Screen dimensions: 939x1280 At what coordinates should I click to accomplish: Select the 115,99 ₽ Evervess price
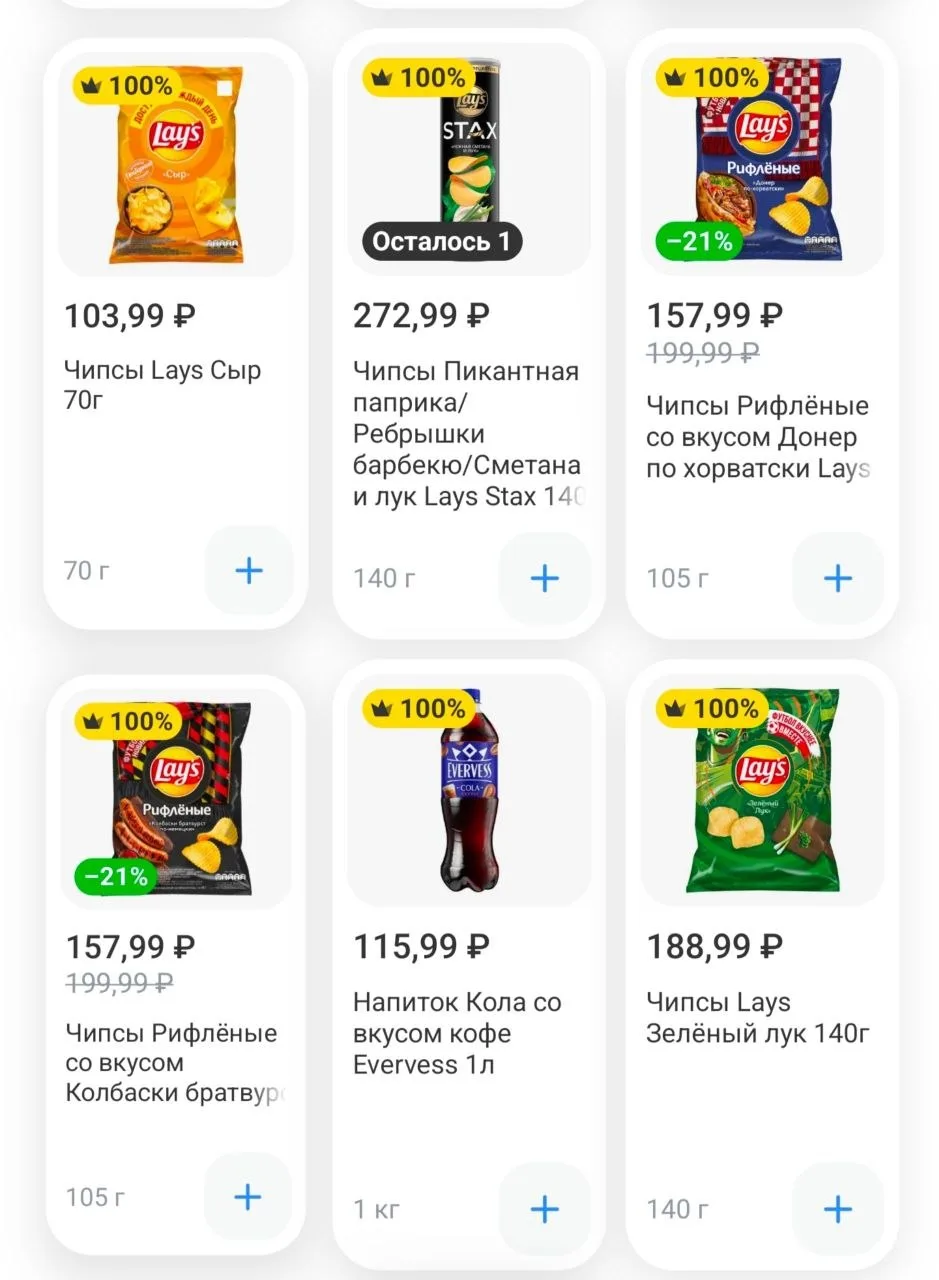(x=421, y=946)
